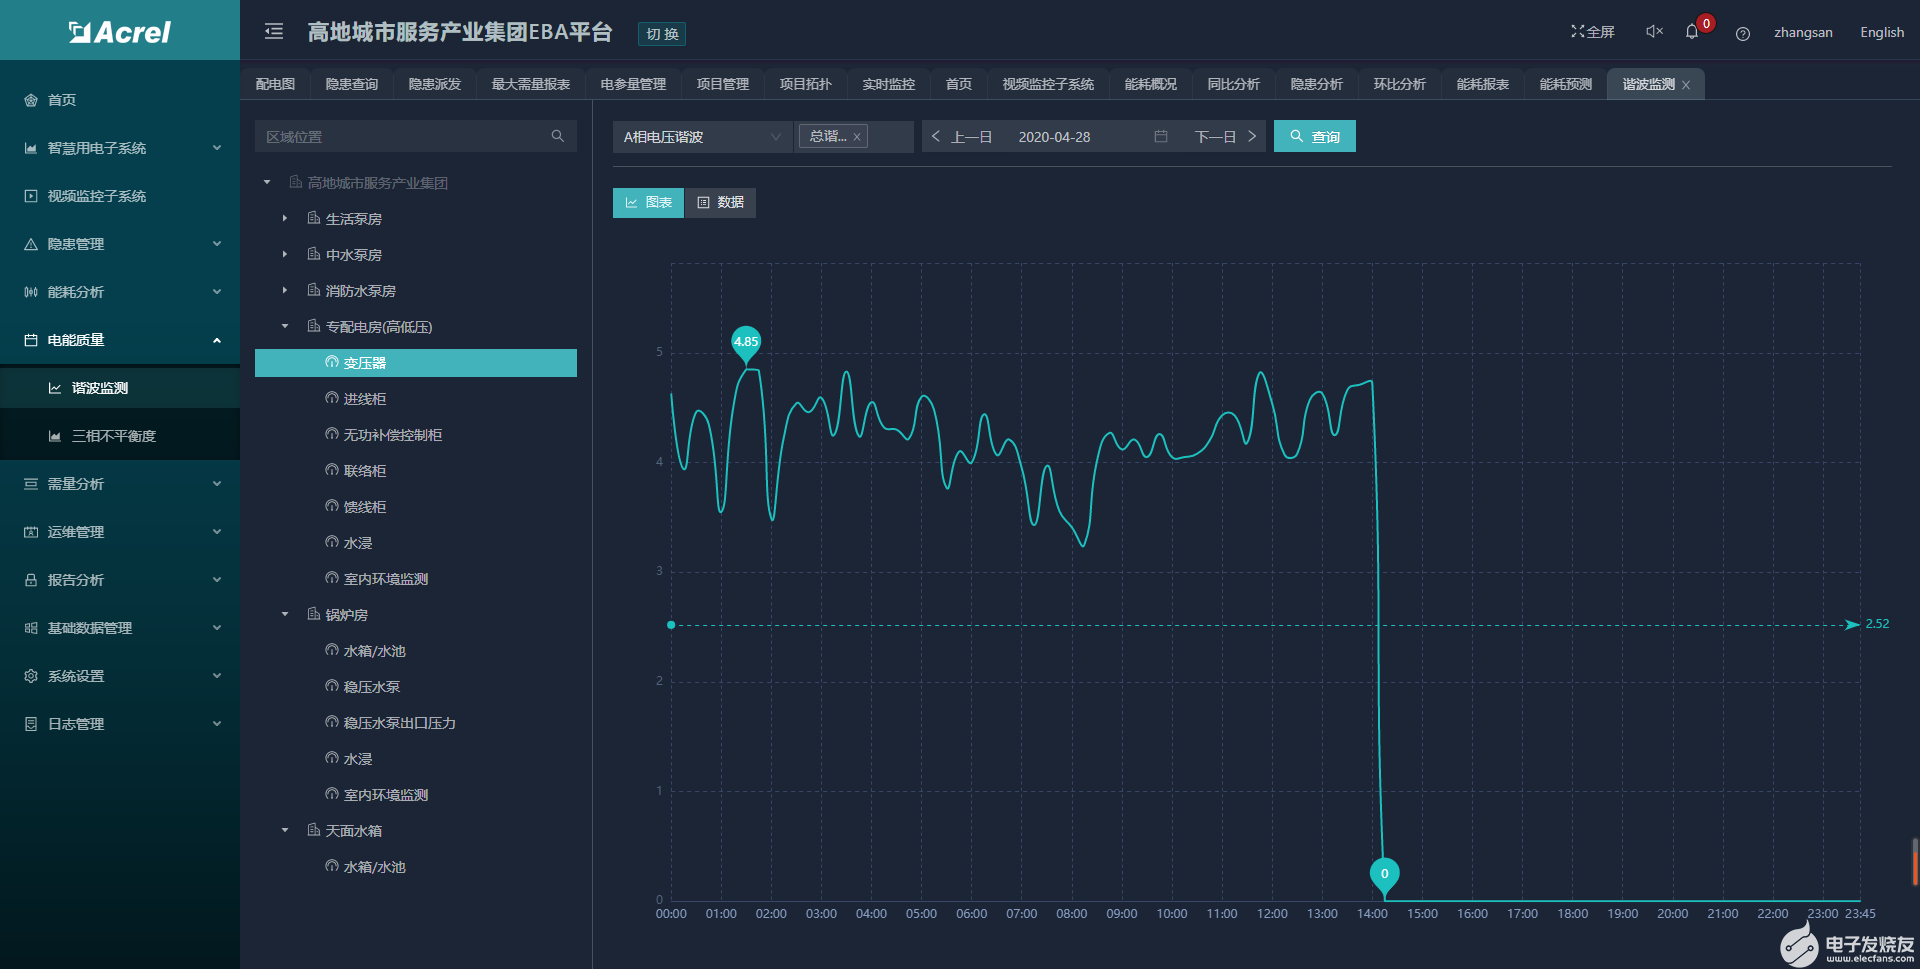This screenshot has width=1920, height=969.
Task: Select the highlighted 变压器 tree item
Action: pos(416,363)
